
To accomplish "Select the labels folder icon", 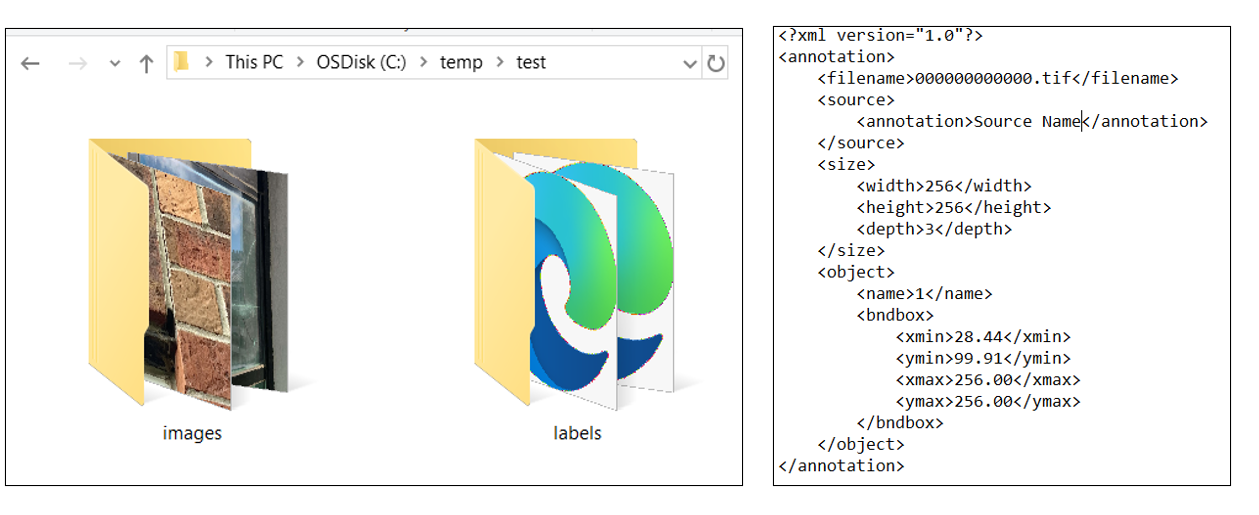I will (x=577, y=275).
